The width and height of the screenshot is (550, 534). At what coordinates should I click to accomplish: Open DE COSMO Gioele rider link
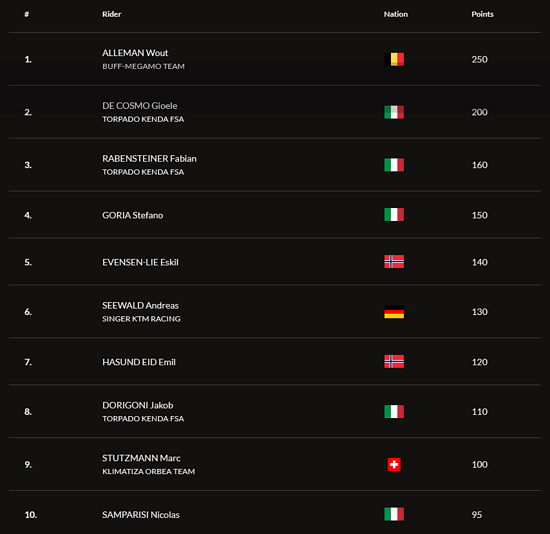[x=140, y=106]
